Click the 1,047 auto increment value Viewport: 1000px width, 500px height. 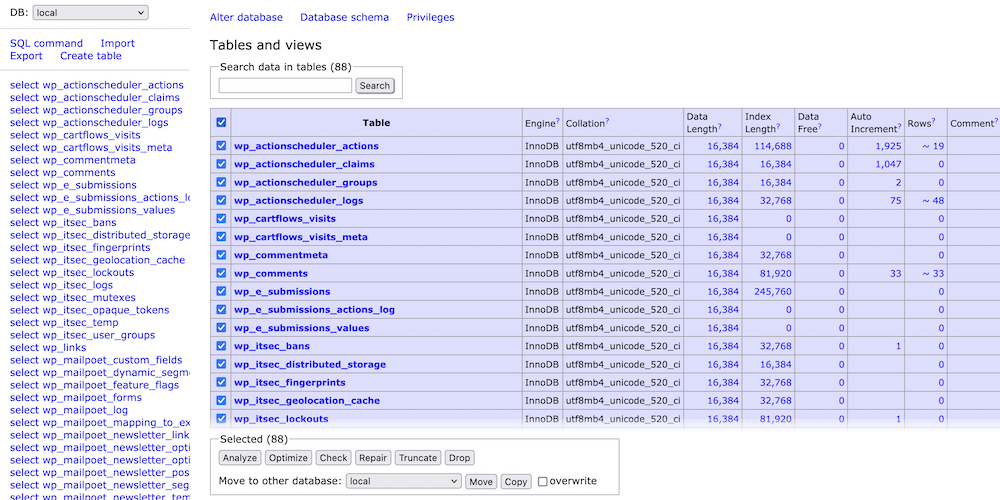tap(888, 164)
